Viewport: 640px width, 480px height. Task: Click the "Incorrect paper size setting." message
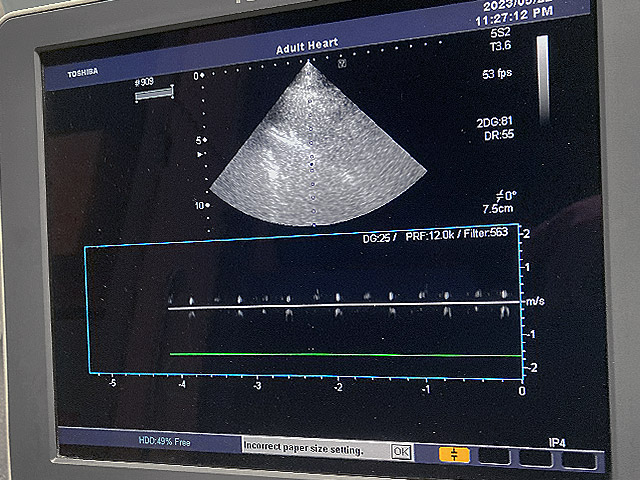point(303,447)
